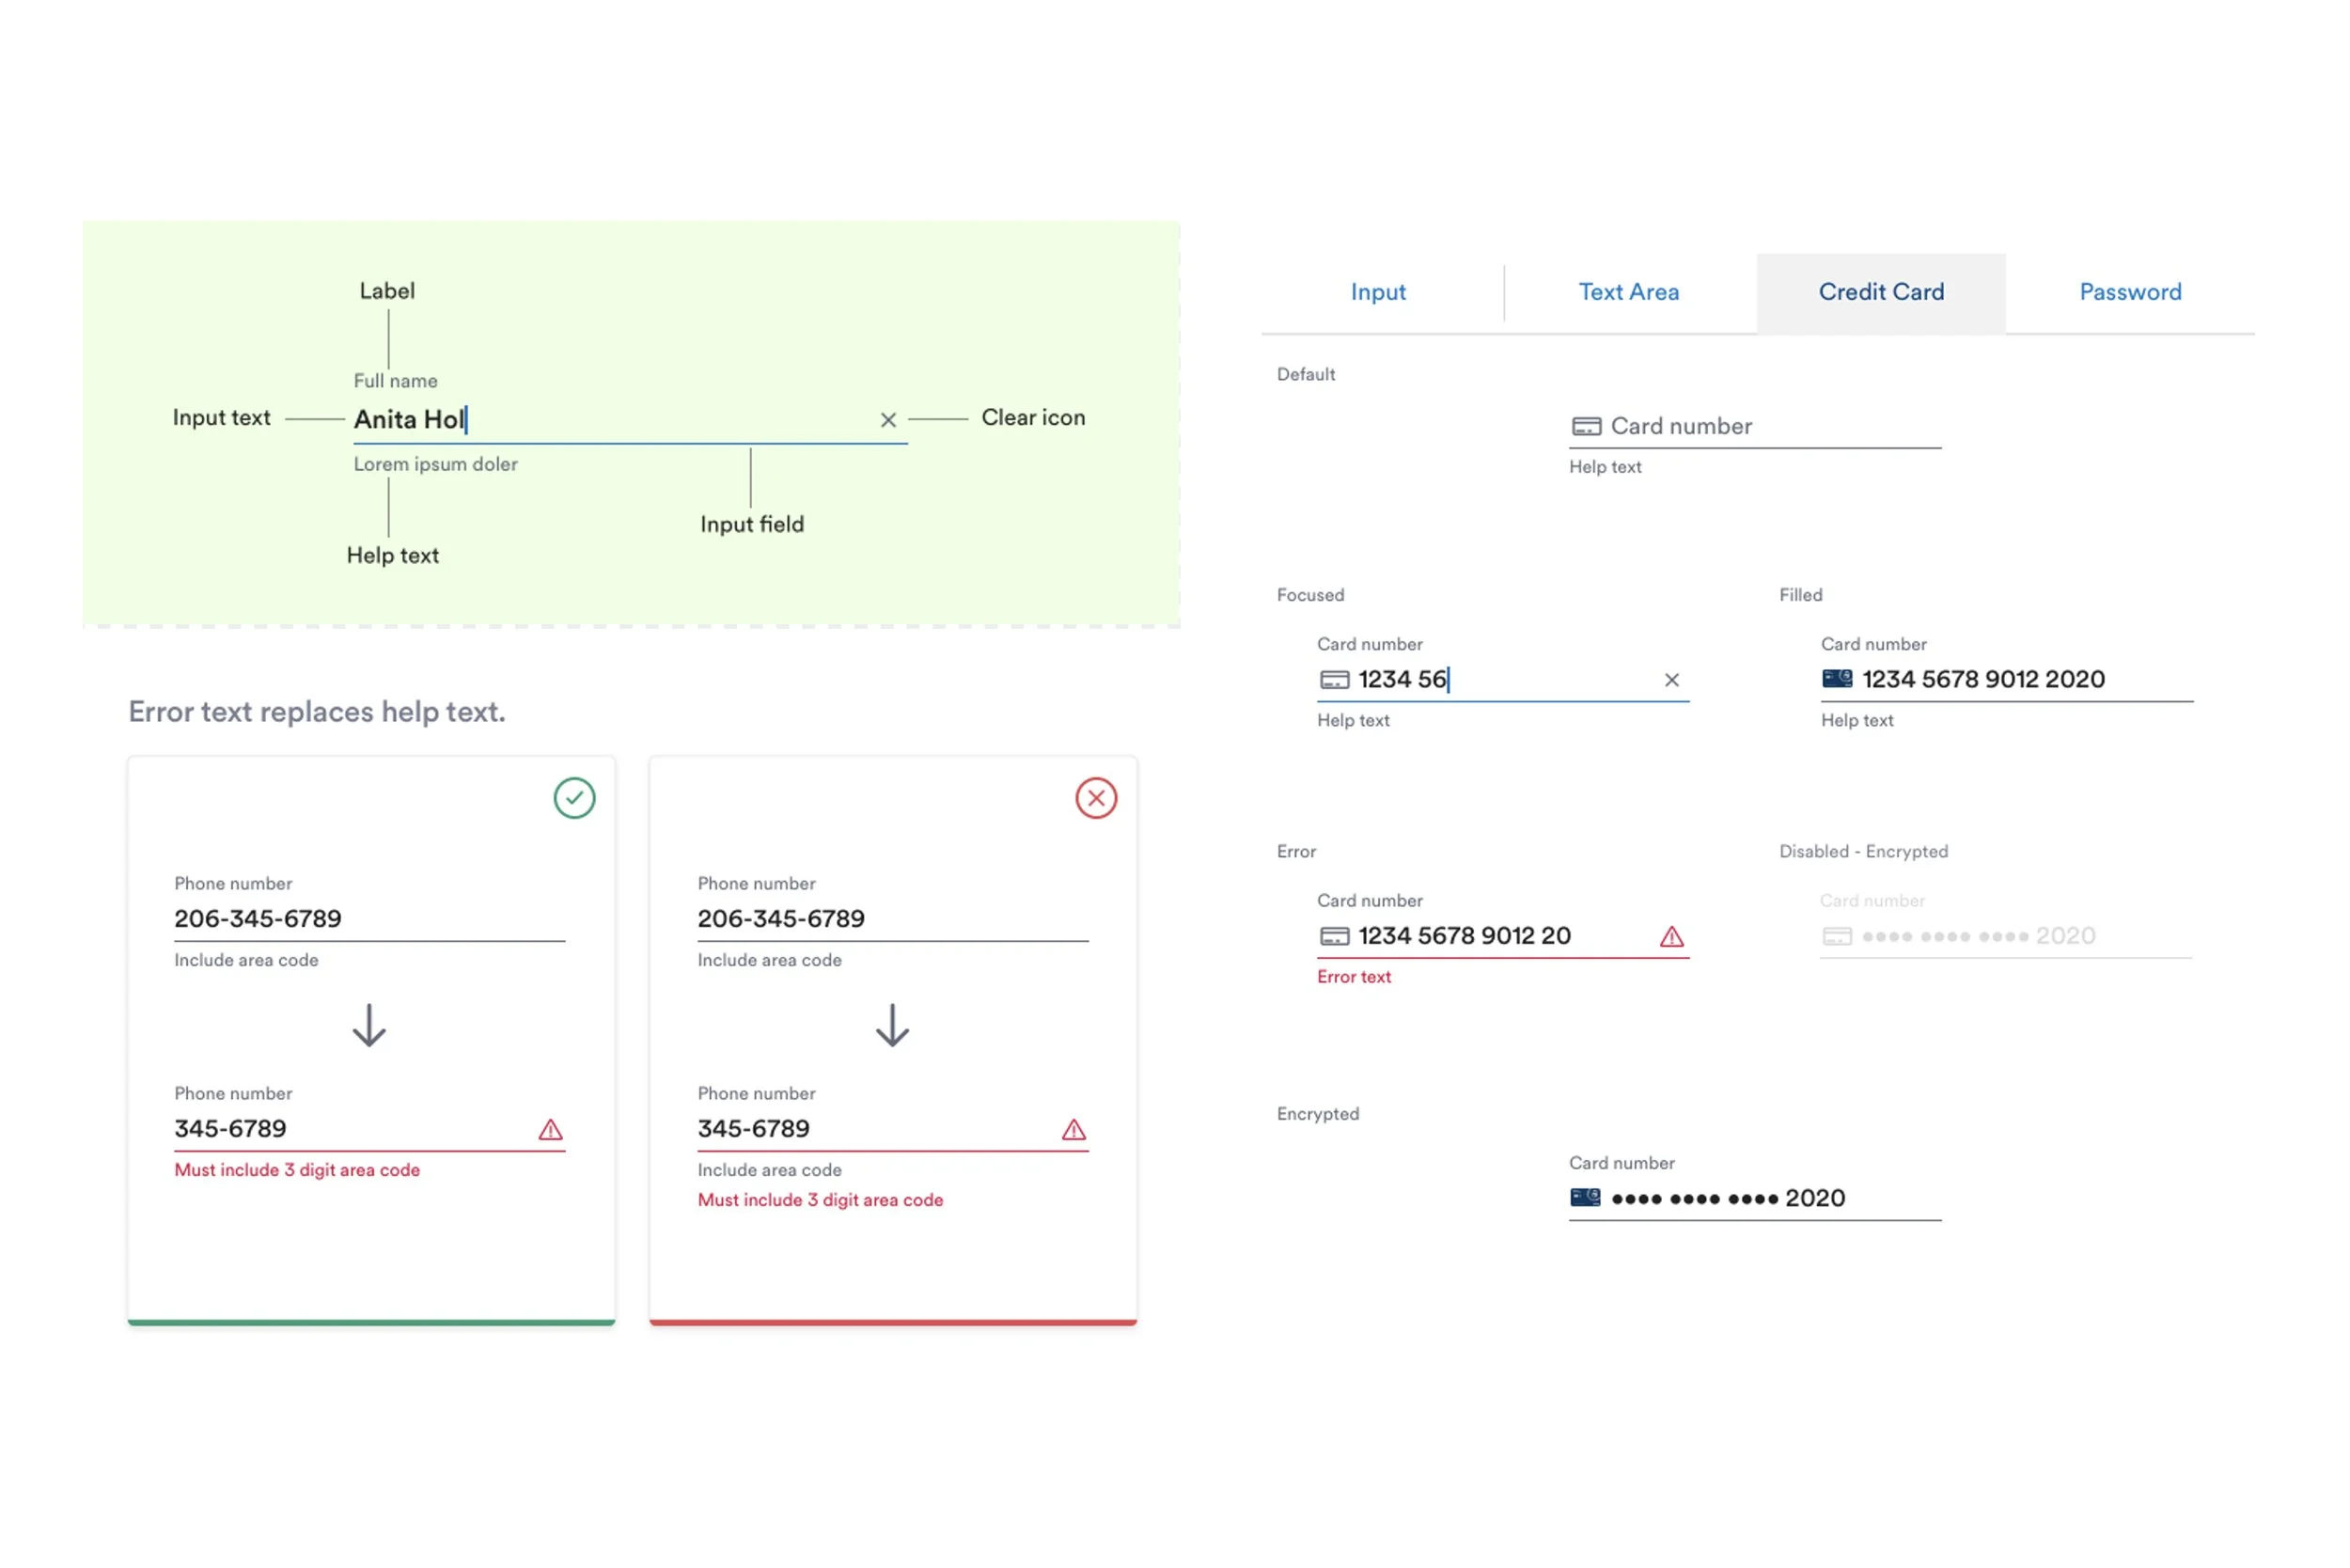Click card icon in the Encrypted field

[x=1584, y=1198]
